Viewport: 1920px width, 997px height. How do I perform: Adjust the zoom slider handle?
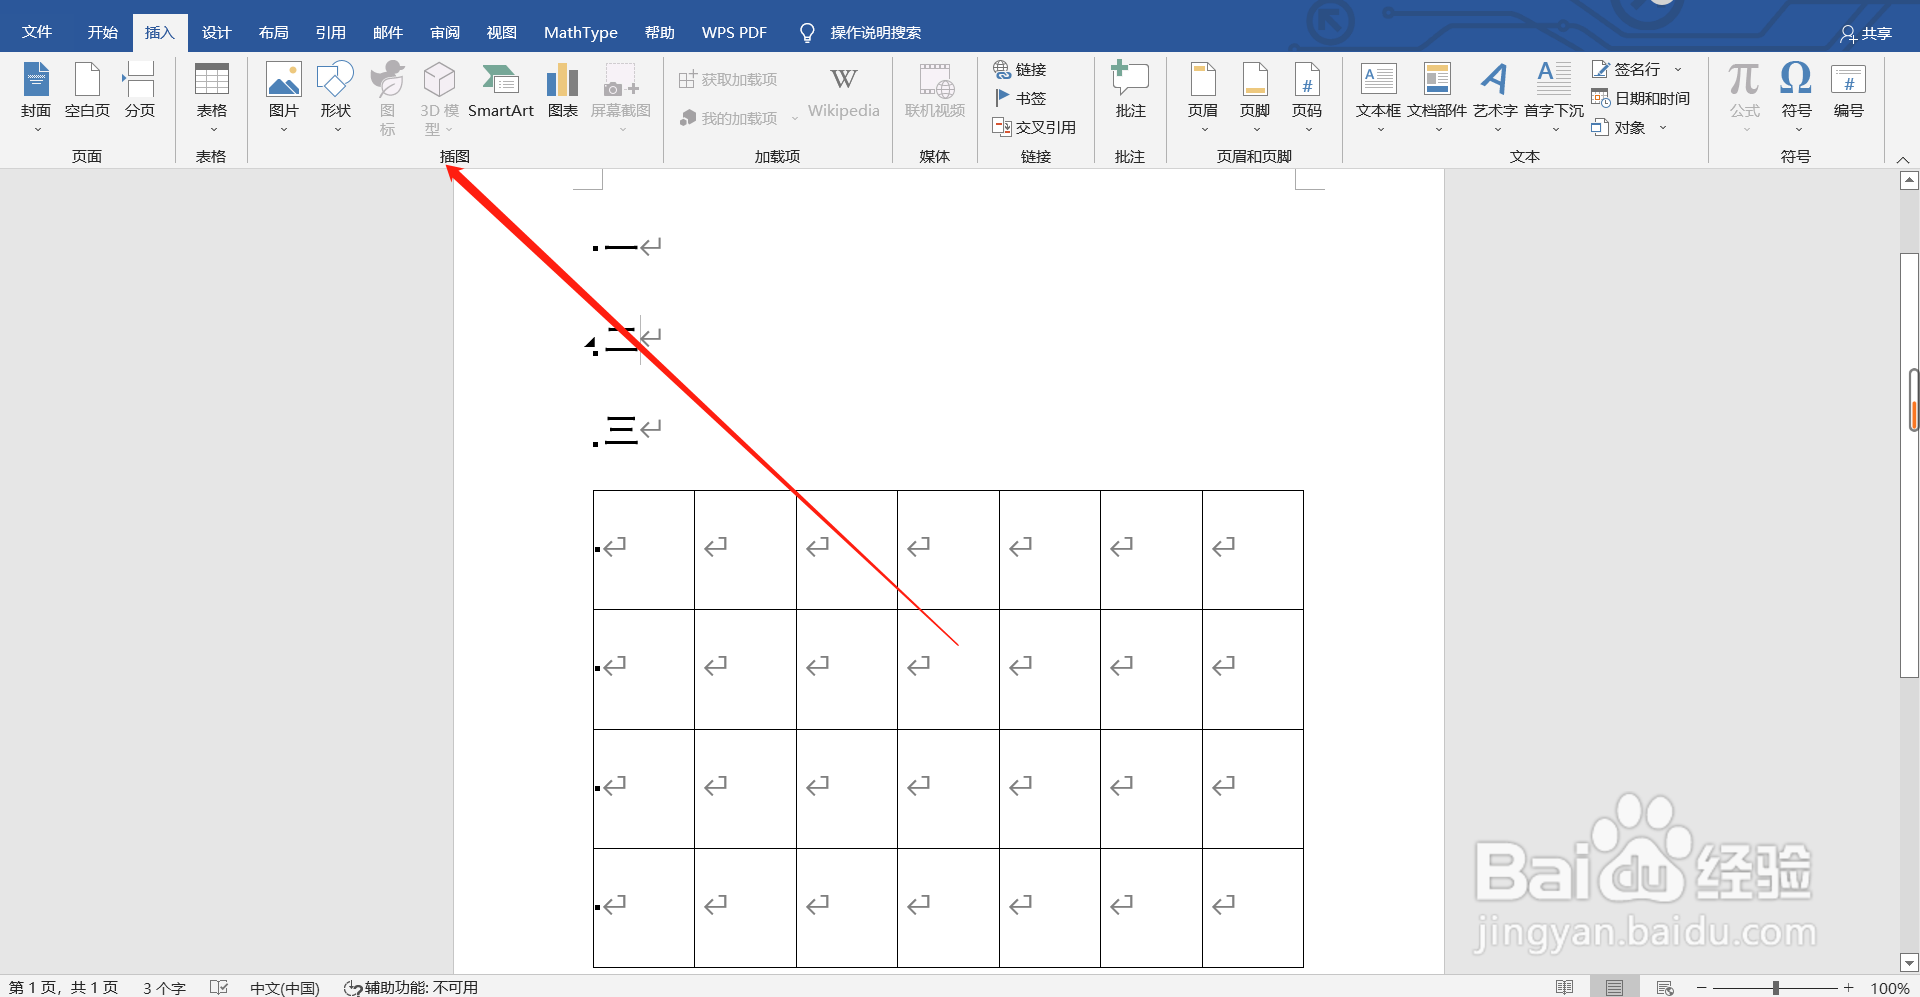[x=1776, y=988]
